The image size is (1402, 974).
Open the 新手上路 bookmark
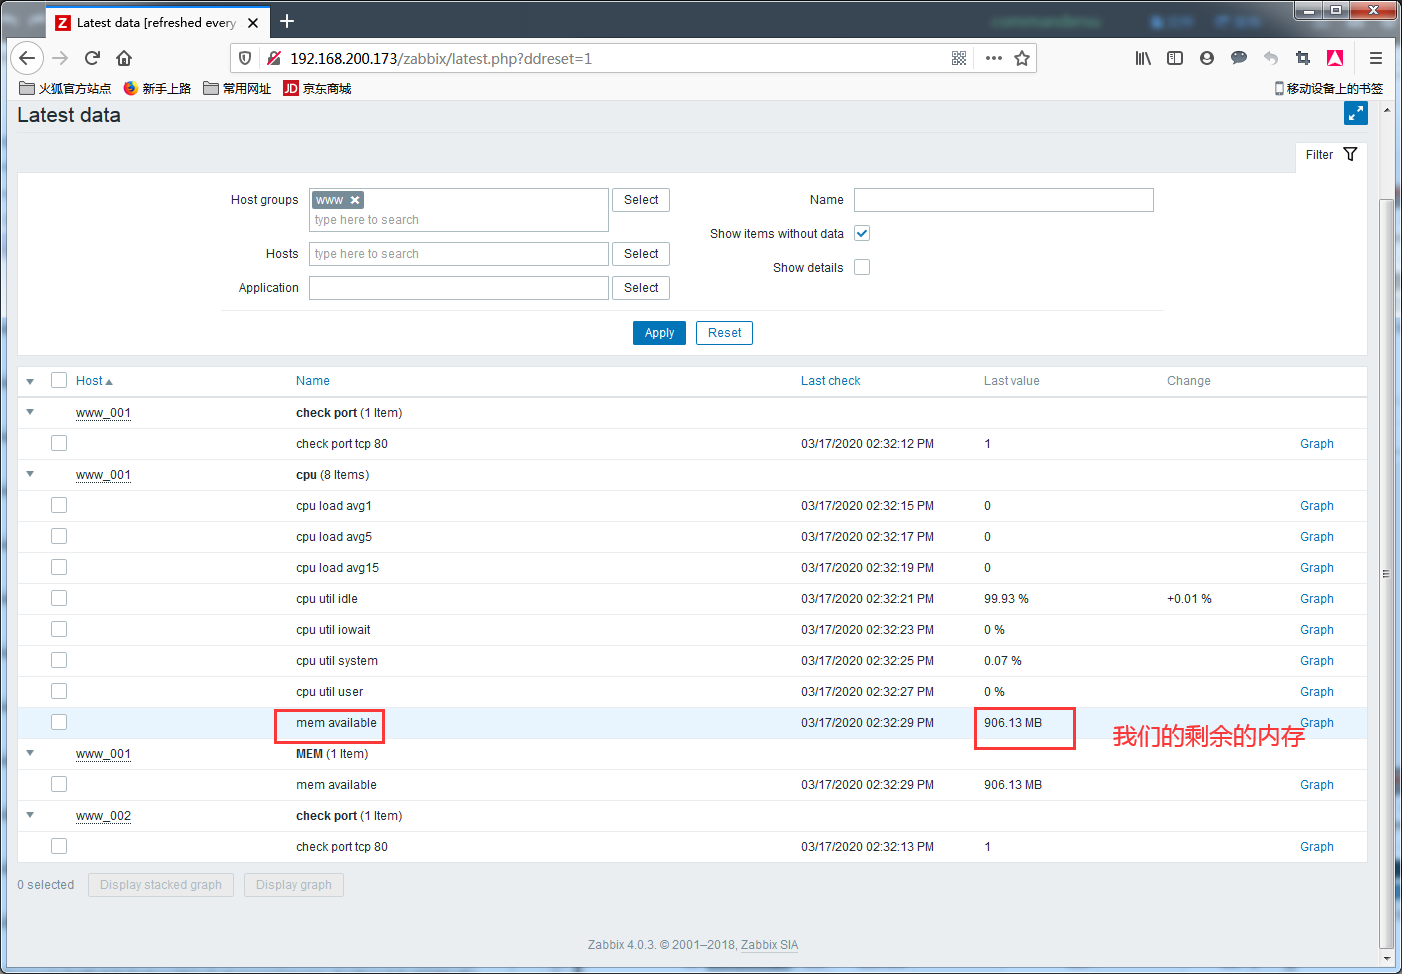(x=157, y=88)
